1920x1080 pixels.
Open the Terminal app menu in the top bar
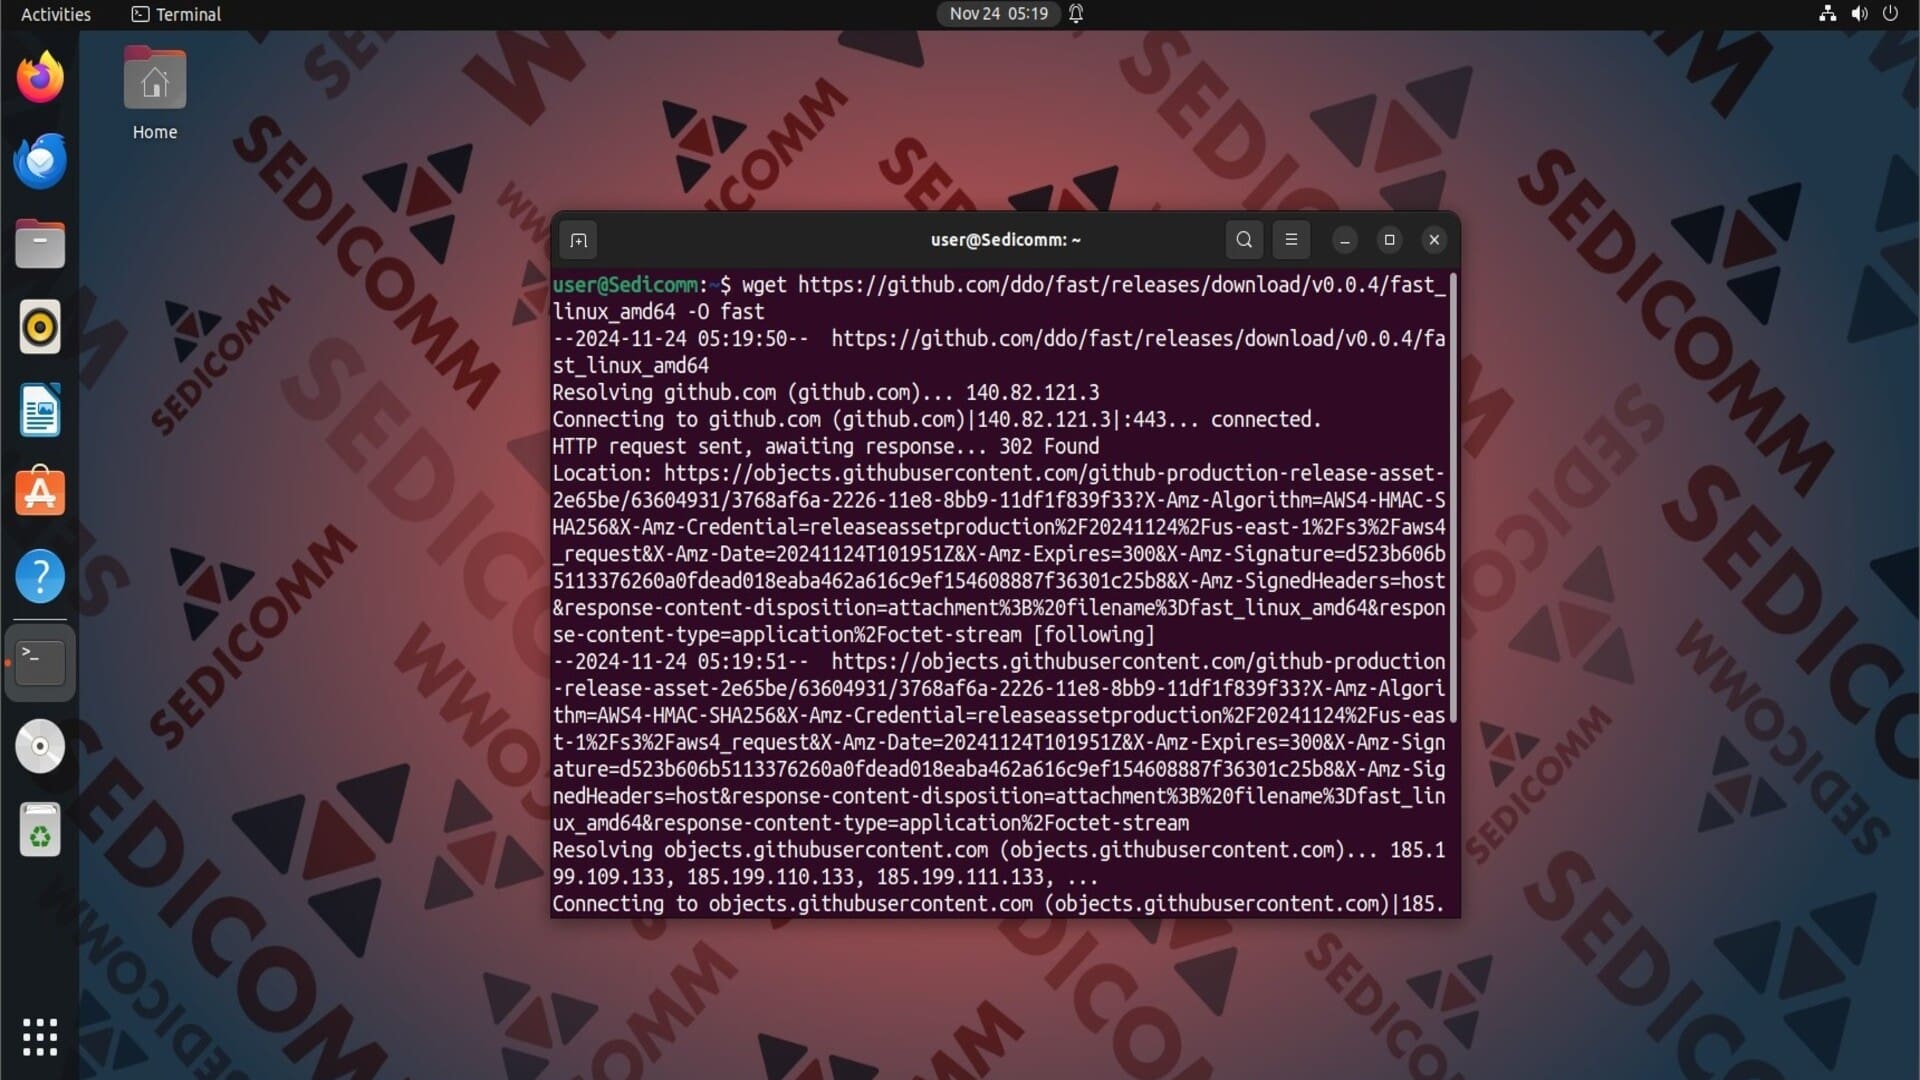pyautogui.click(x=177, y=14)
